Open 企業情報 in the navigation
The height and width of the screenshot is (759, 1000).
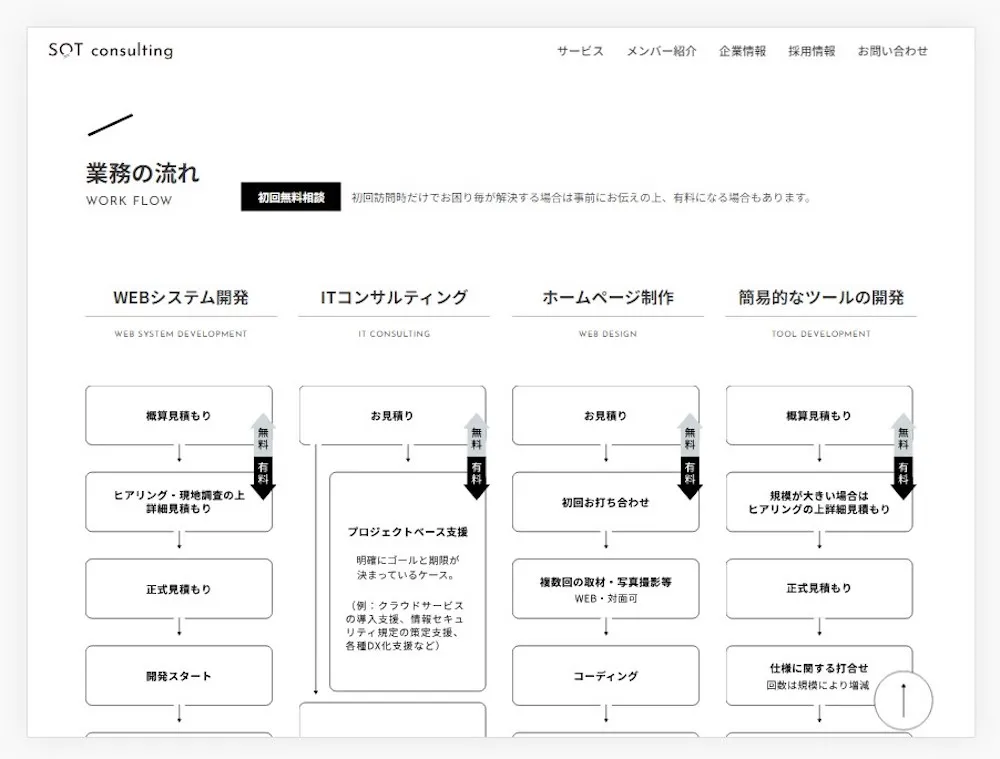click(x=742, y=51)
